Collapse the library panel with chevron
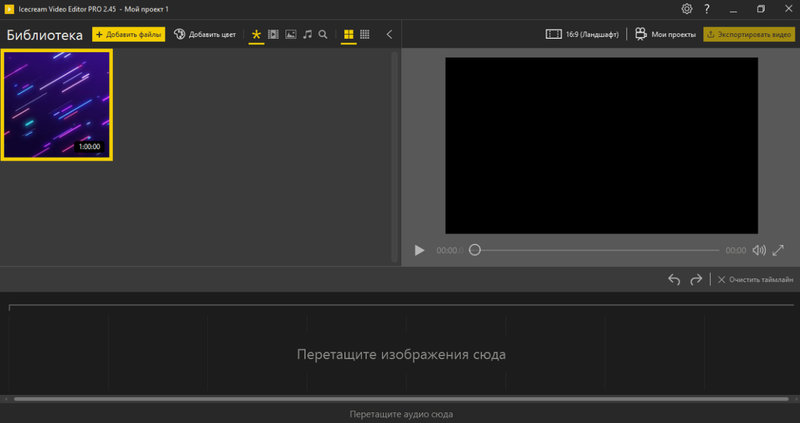The width and height of the screenshot is (800, 423). [389, 34]
